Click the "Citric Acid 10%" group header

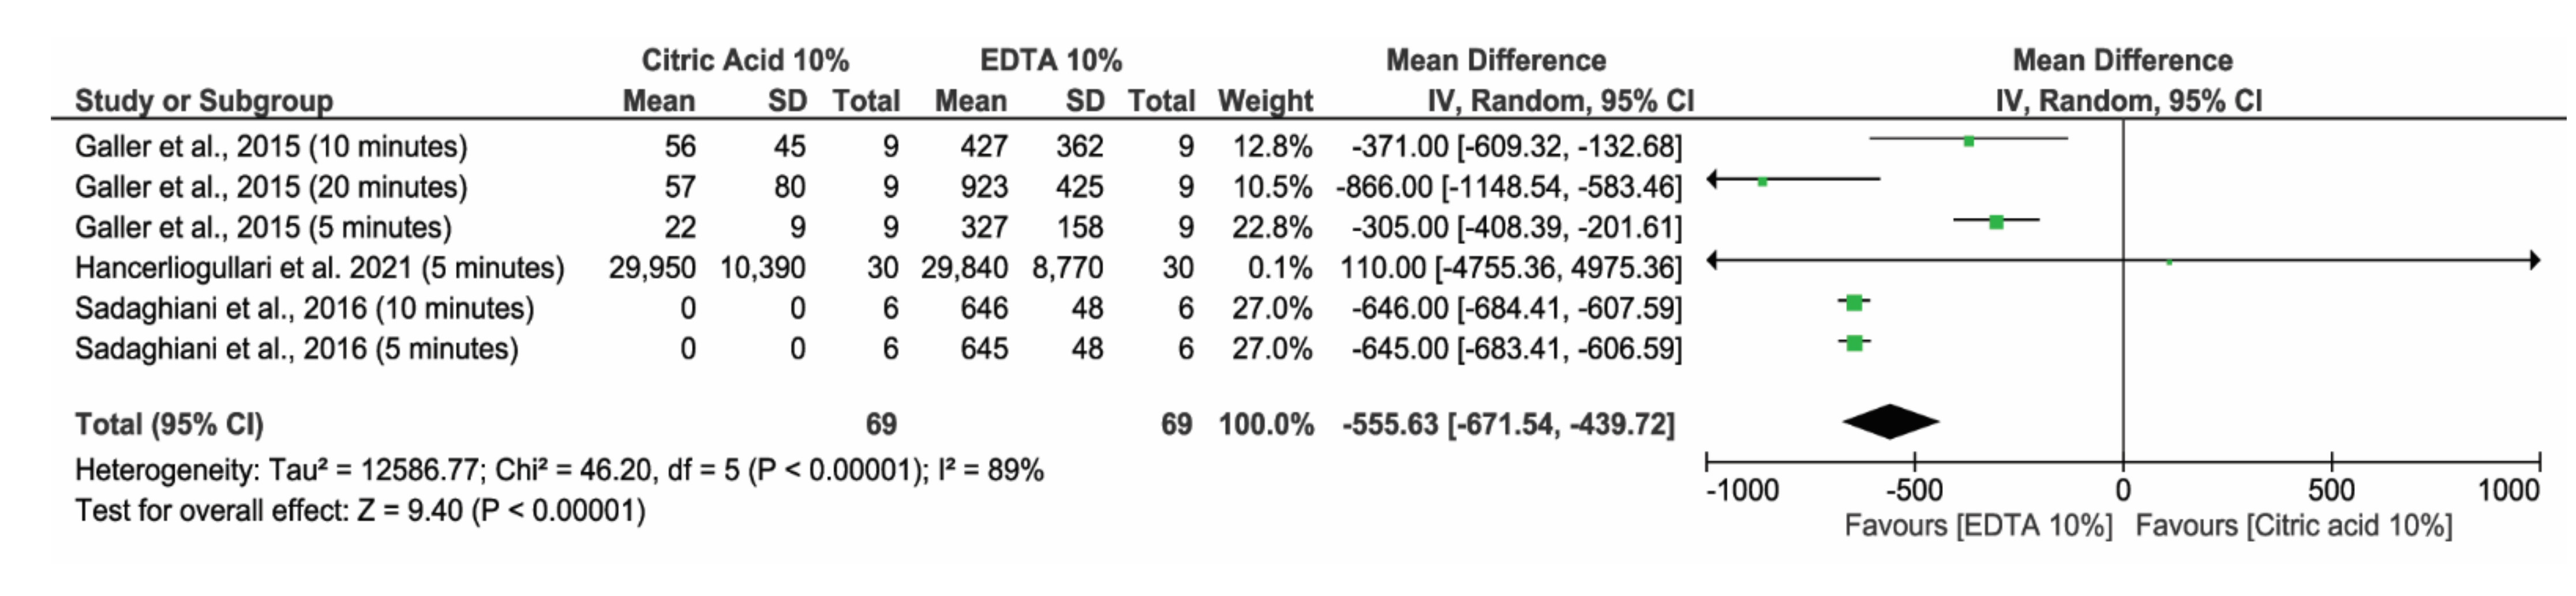click(745, 61)
